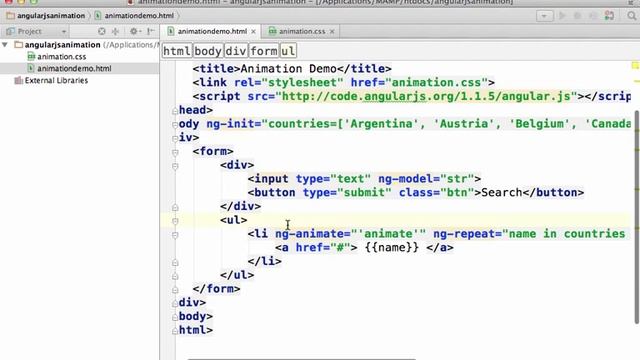
Task: Click fold marker at closing /form tag
Action: pyautogui.click(x=175, y=290)
